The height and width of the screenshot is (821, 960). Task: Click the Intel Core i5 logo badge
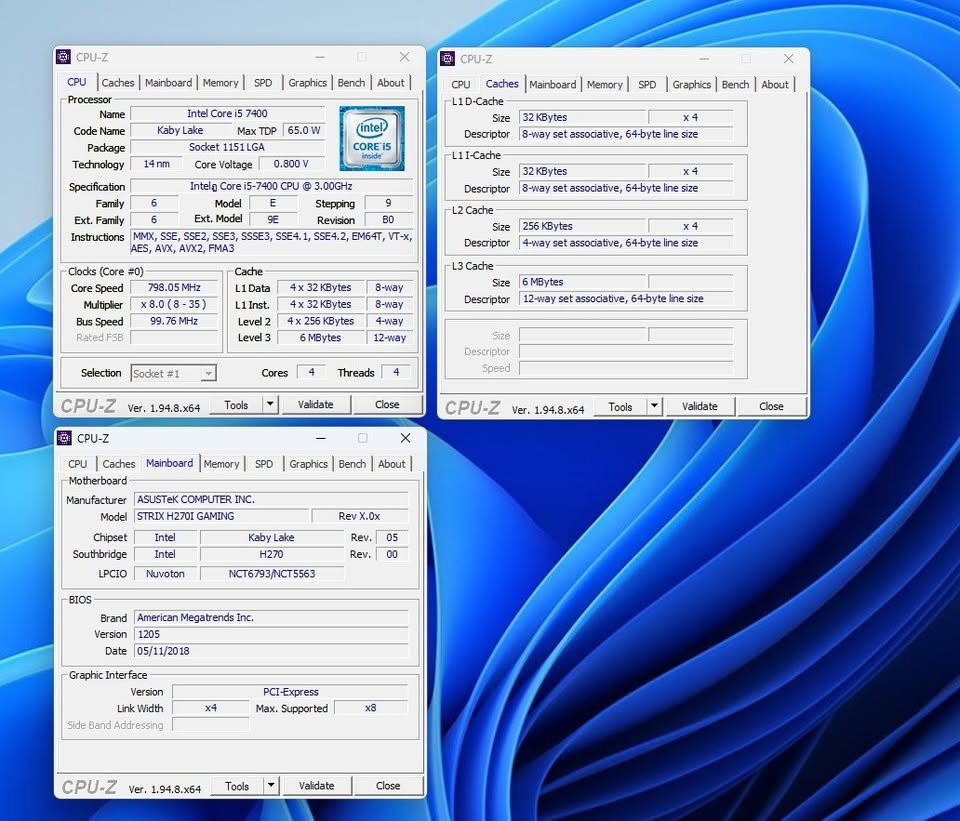click(371, 138)
